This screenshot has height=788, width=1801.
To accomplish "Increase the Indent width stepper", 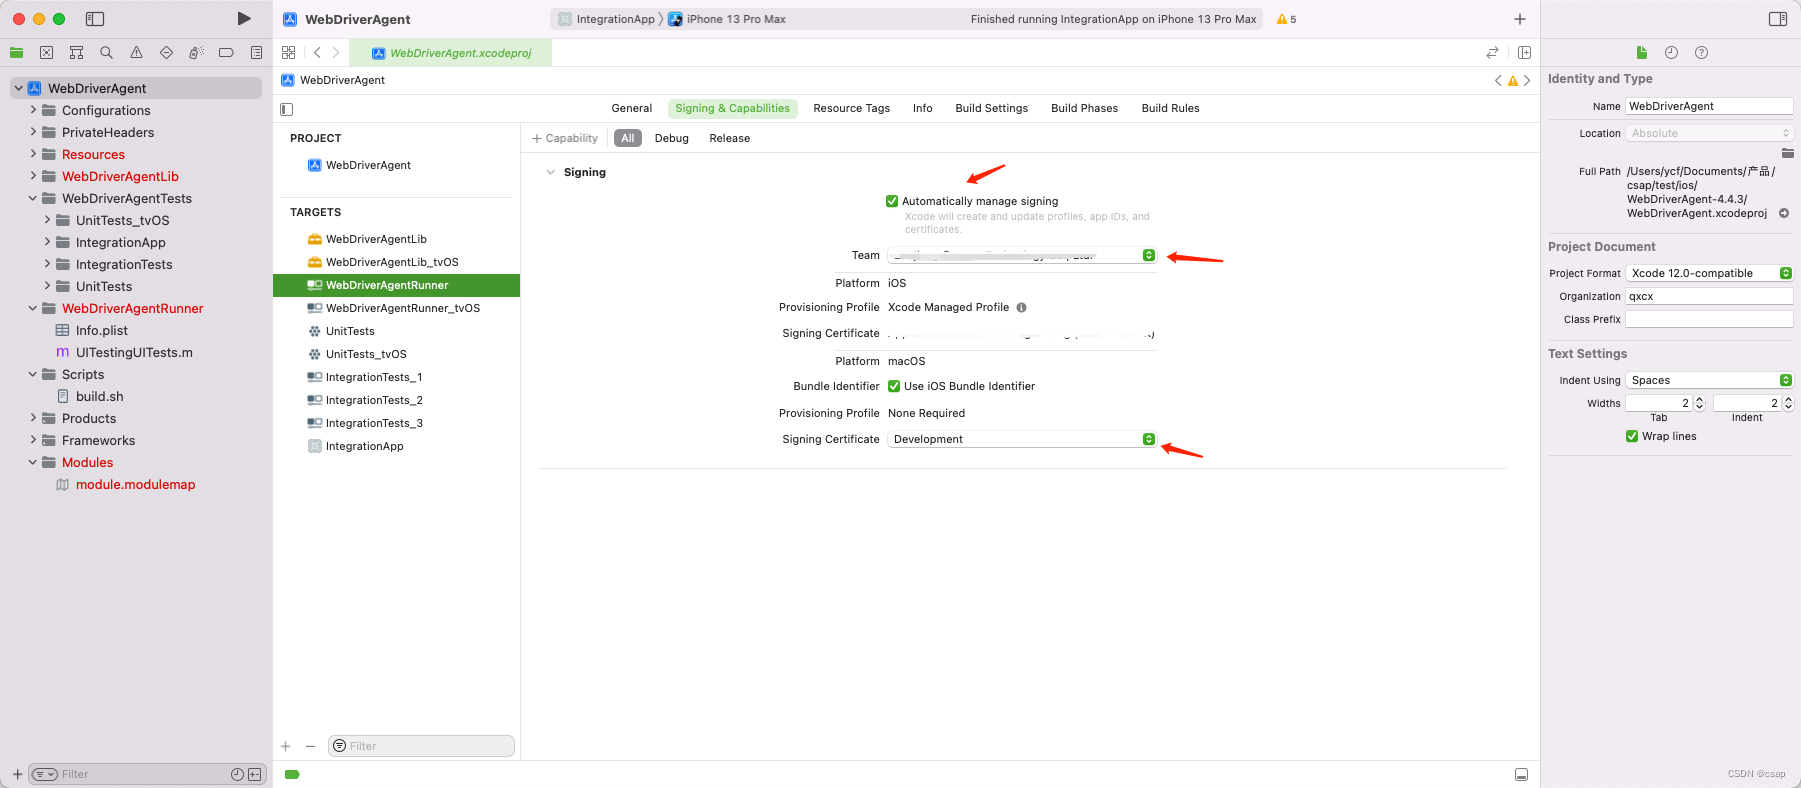I will point(1788,399).
